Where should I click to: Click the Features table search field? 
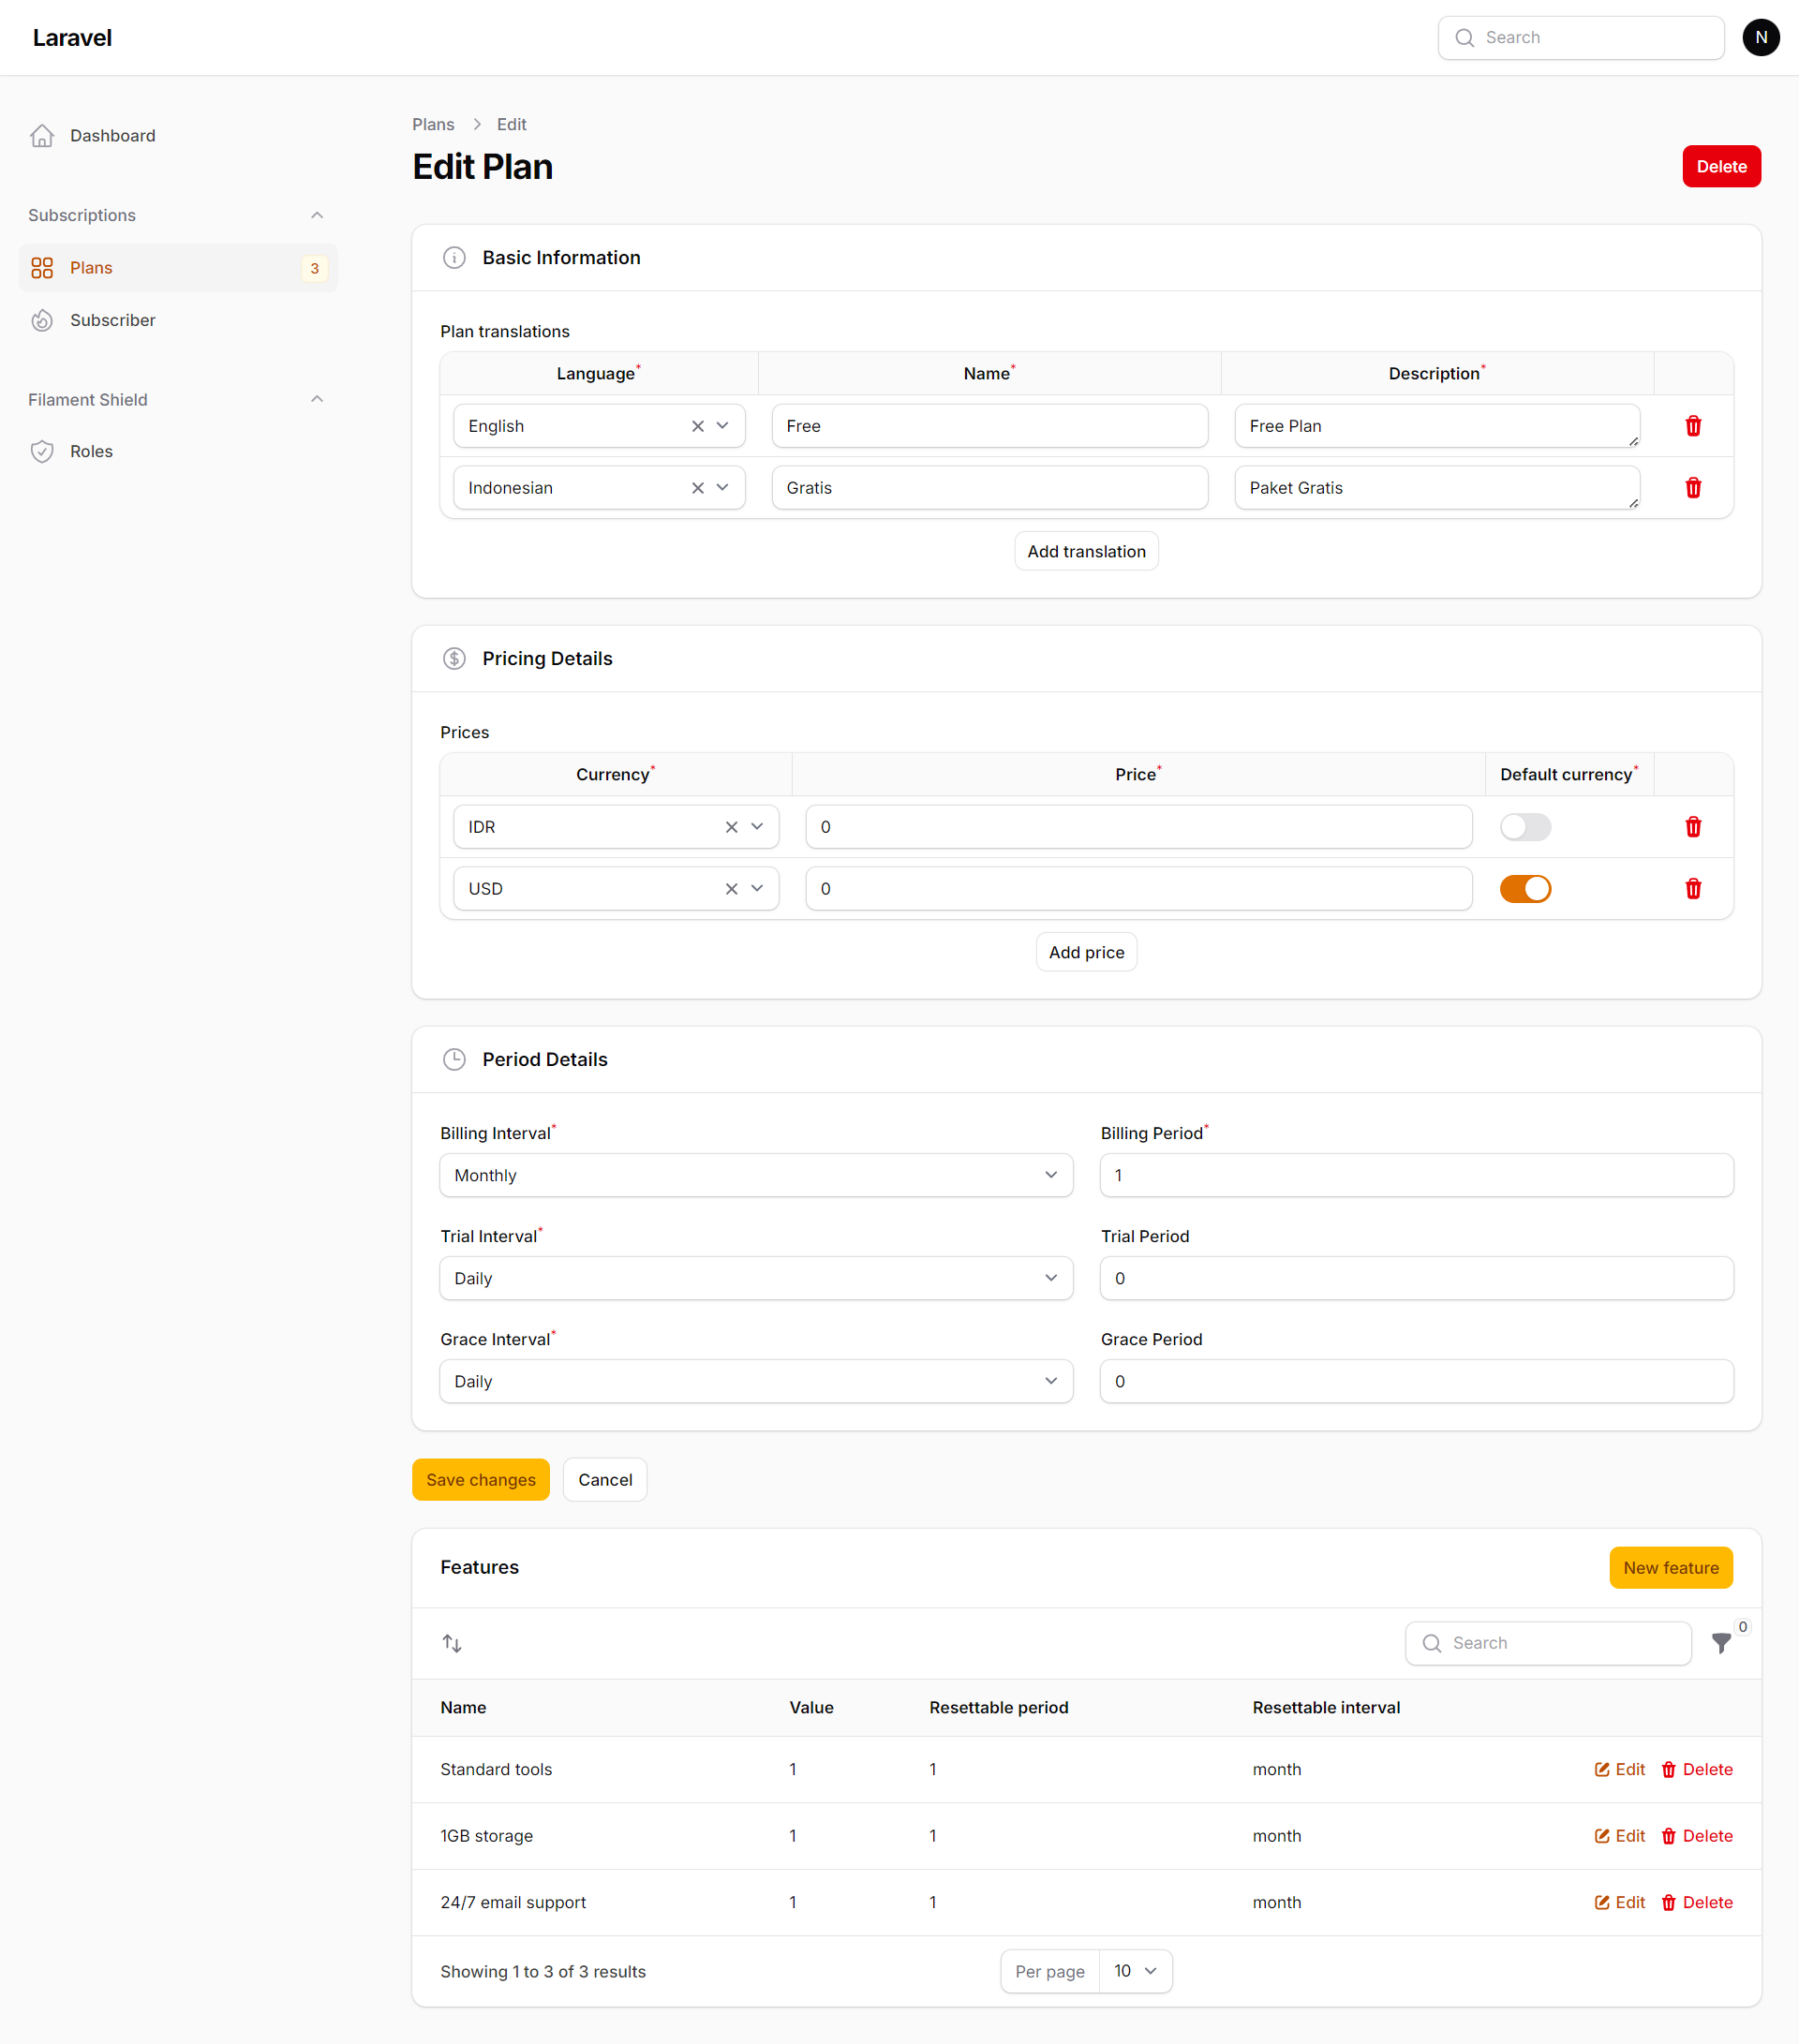click(x=1547, y=1643)
